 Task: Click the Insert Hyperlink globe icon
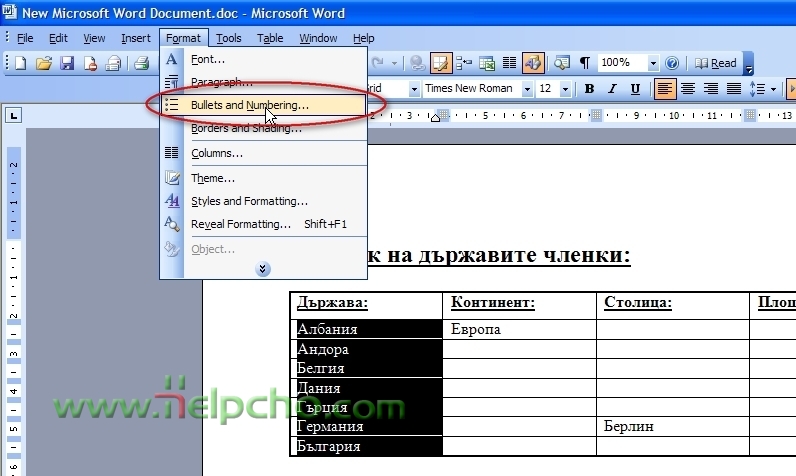tap(417, 63)
